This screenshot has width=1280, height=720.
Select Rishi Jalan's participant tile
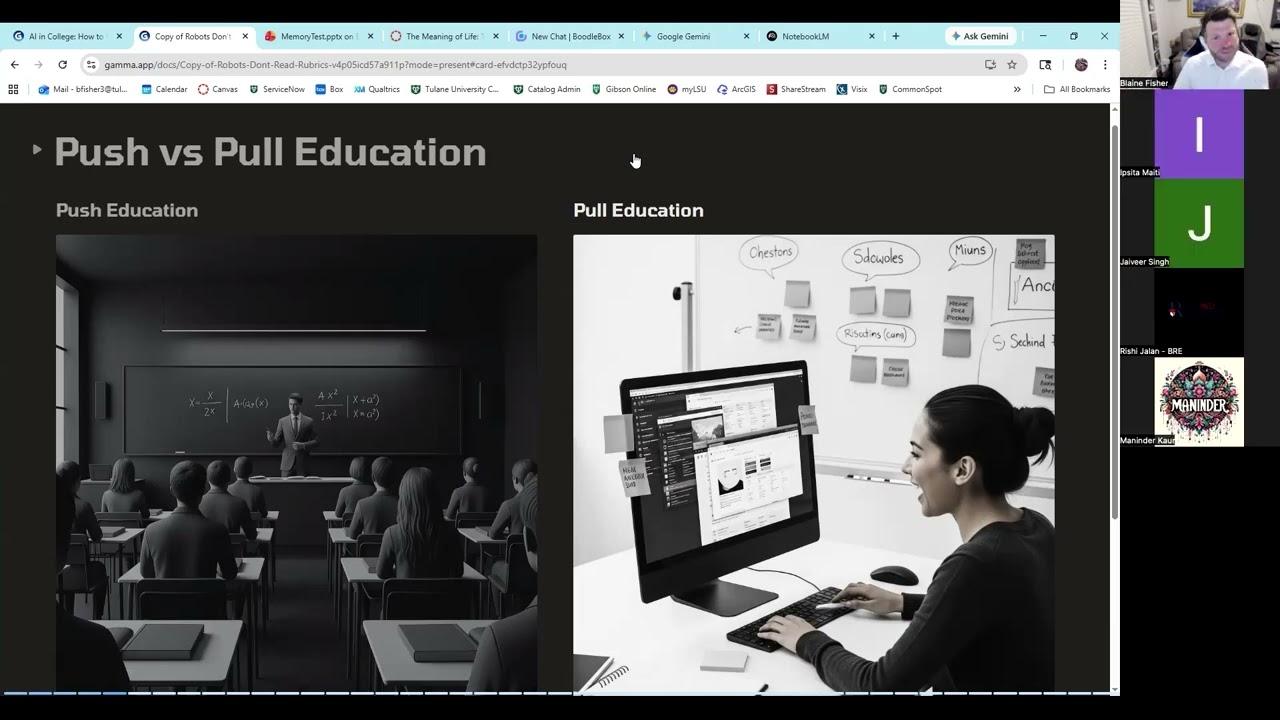(1199, 312)
